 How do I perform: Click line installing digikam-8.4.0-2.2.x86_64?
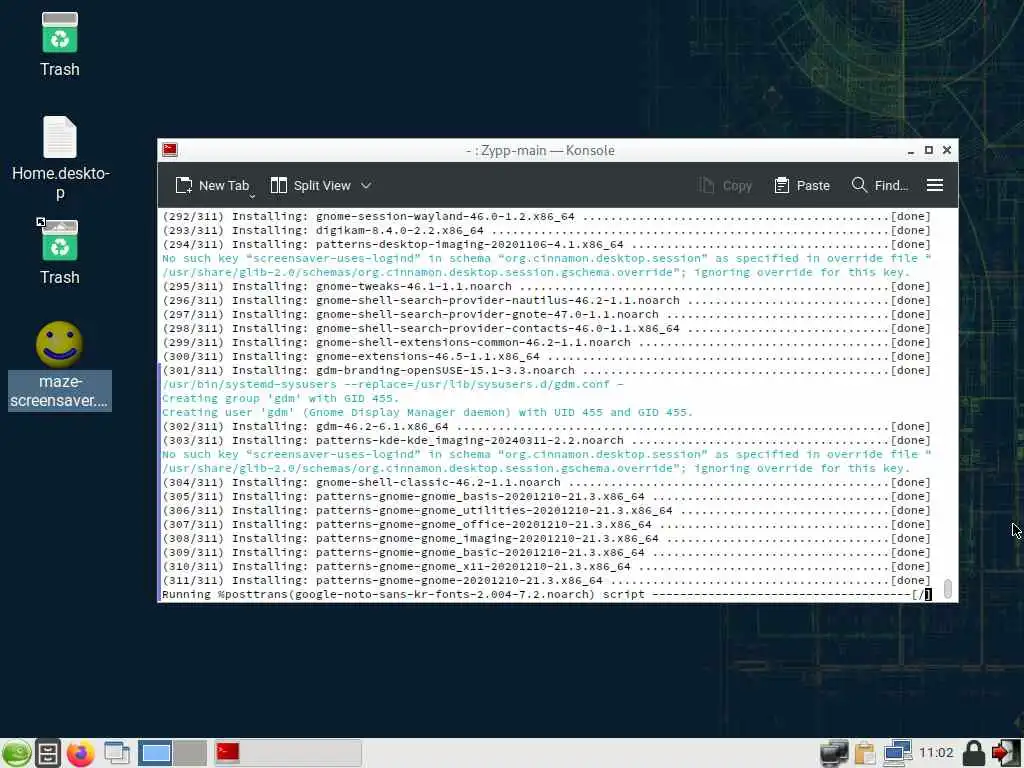546,231
